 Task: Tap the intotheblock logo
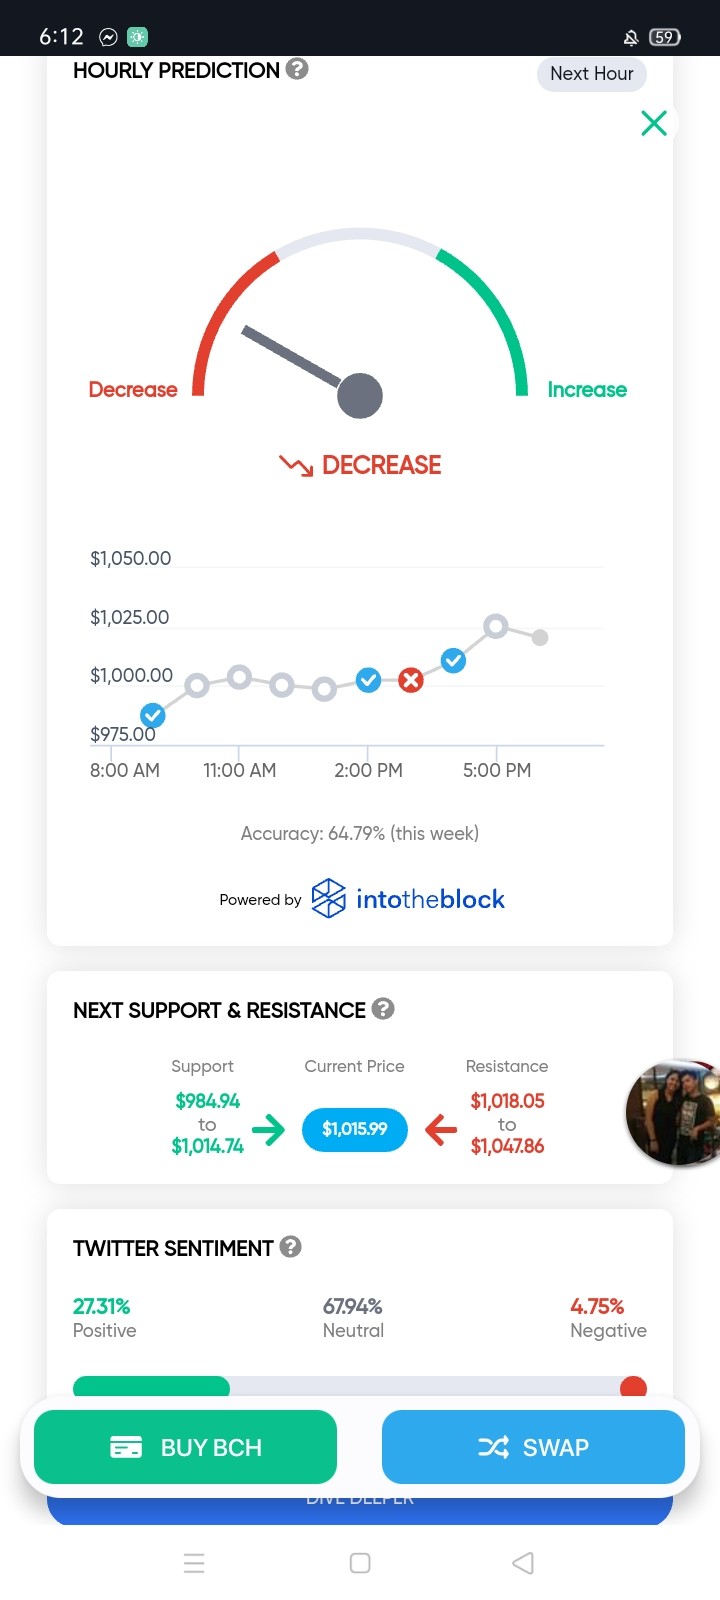pyautogui.click(x=408, y=899)
